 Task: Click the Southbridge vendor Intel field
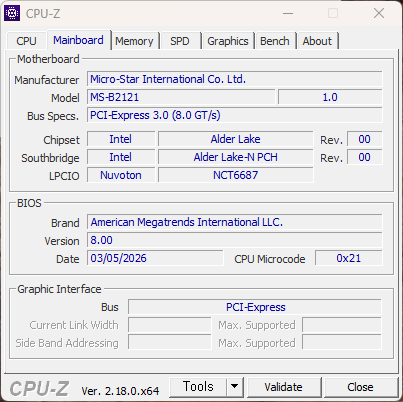coord(121,157)
